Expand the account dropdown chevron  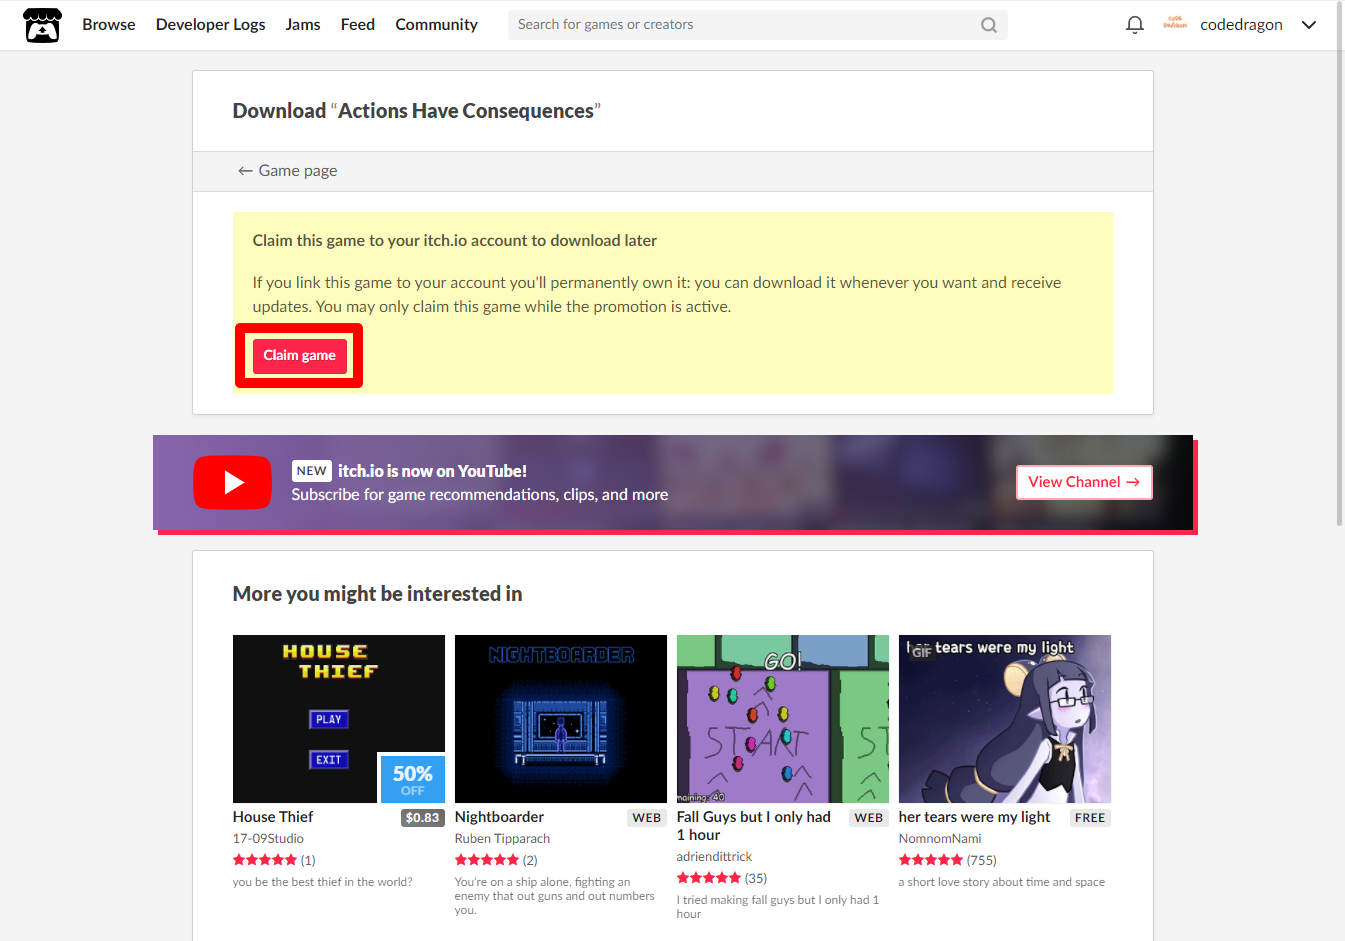[1309, 25]
